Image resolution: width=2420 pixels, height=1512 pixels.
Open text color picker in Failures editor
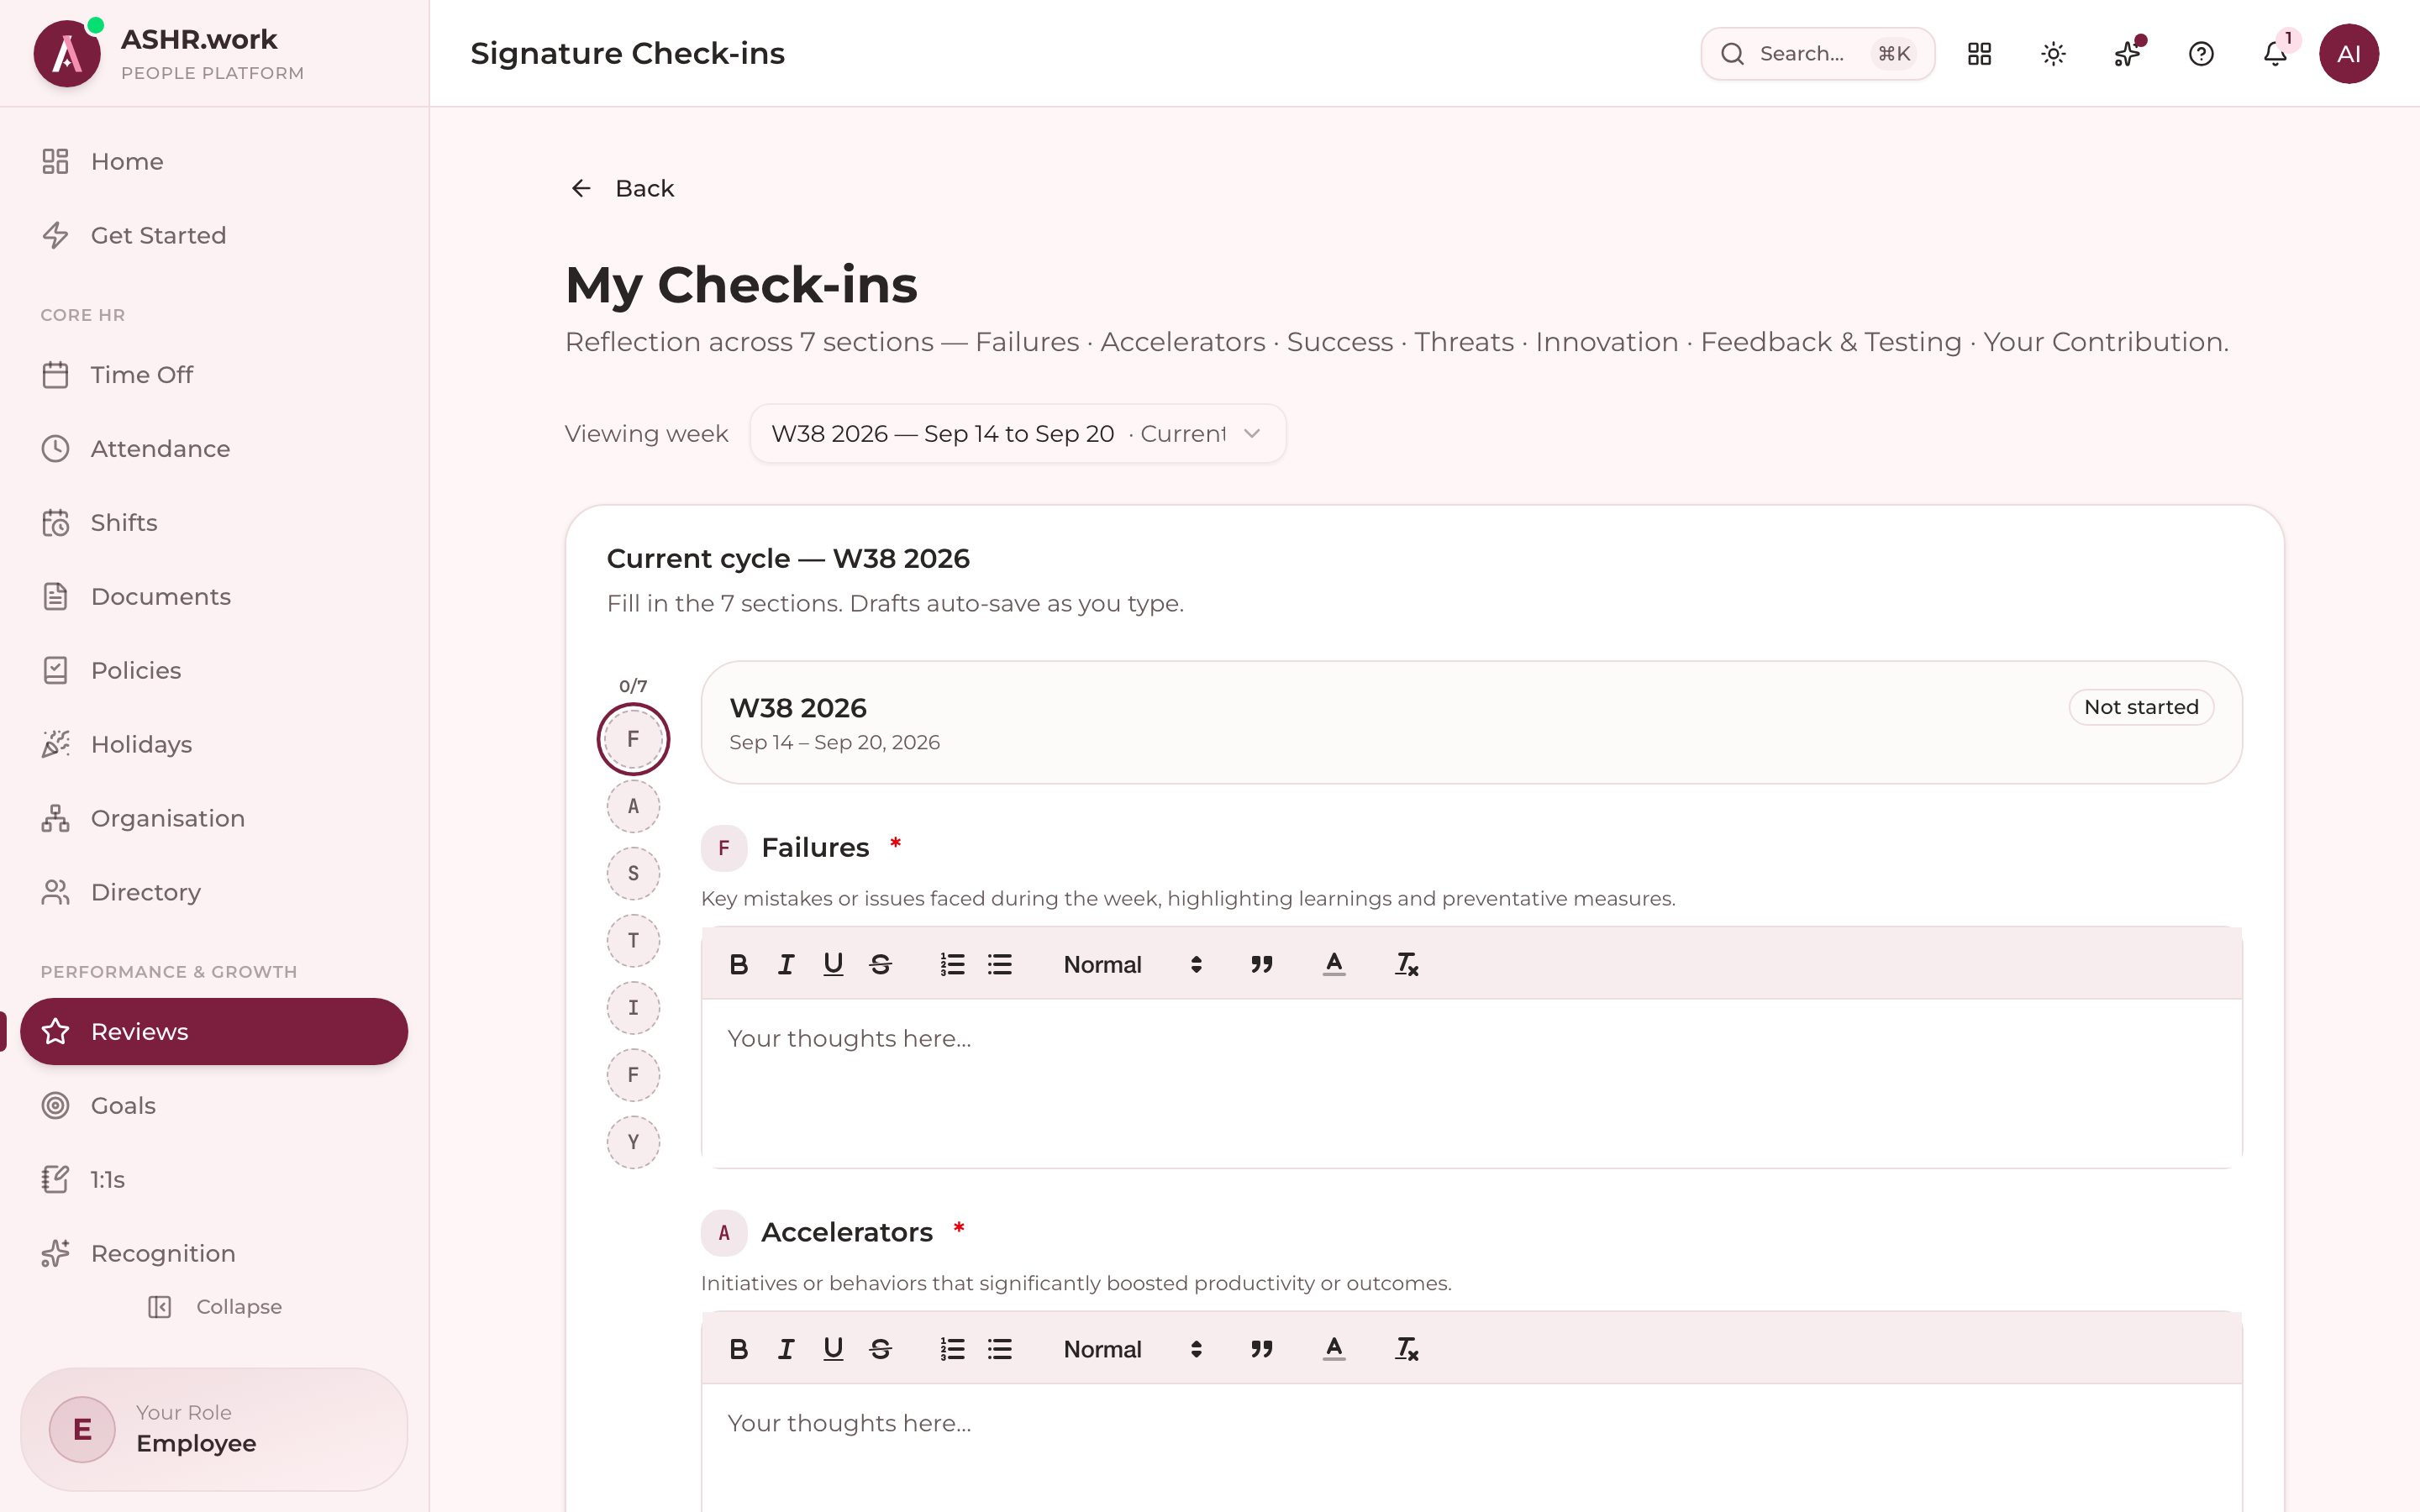(1334, 964)
